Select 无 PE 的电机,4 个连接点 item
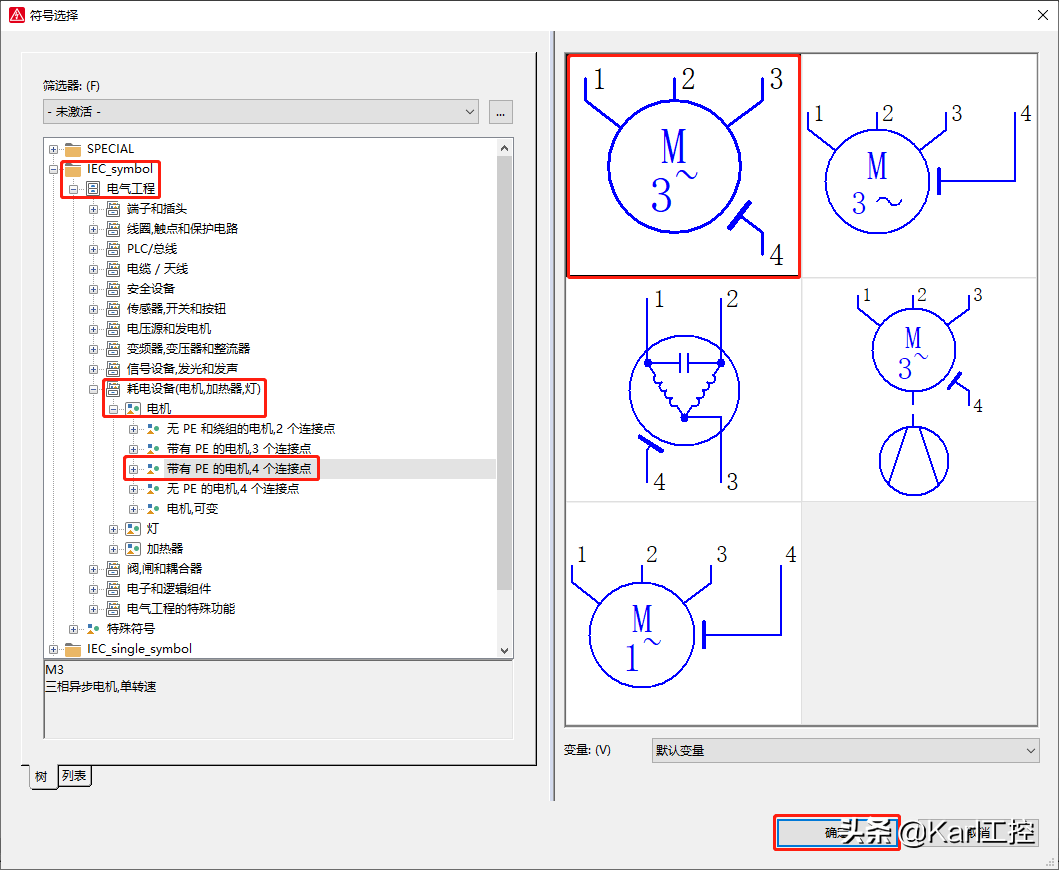The height and width of the screenshot is (870, 1059). (232, 489)
